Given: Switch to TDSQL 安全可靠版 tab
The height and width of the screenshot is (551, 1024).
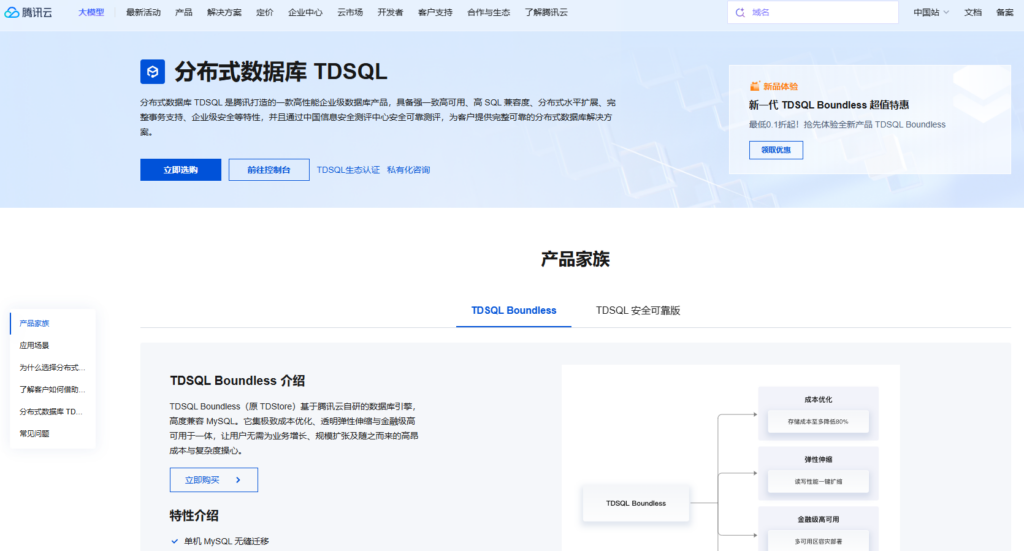Looking at the screenshot, I should point(638,311).
